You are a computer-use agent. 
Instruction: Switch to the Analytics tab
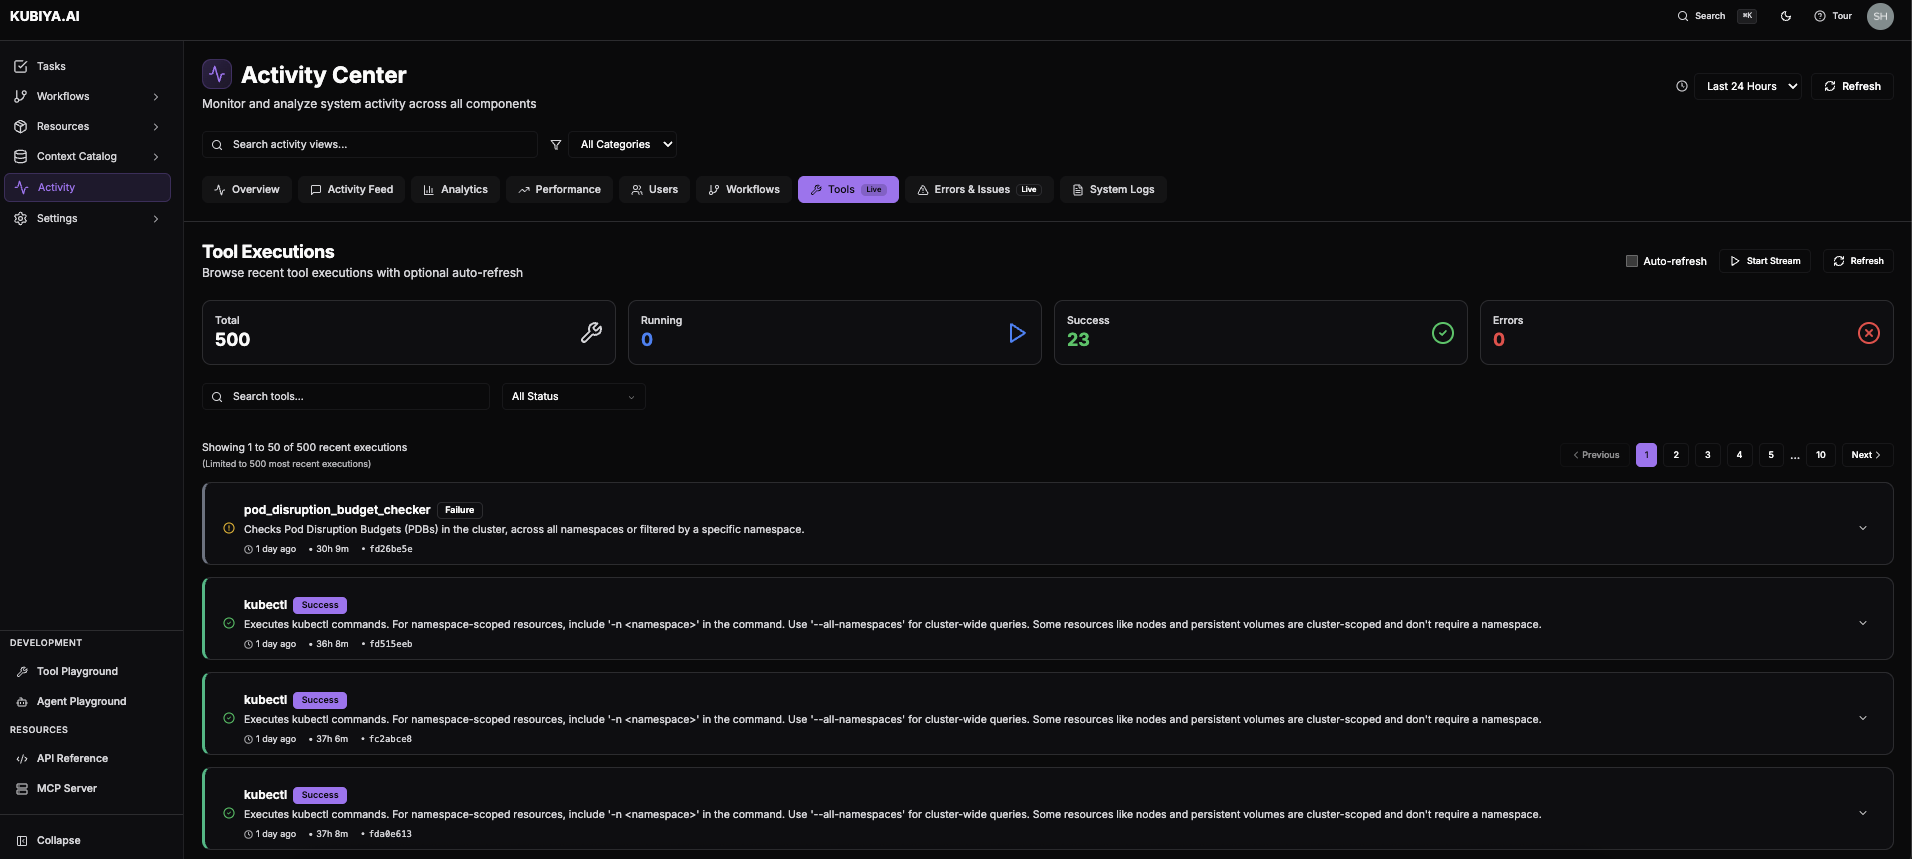point(455,189)
